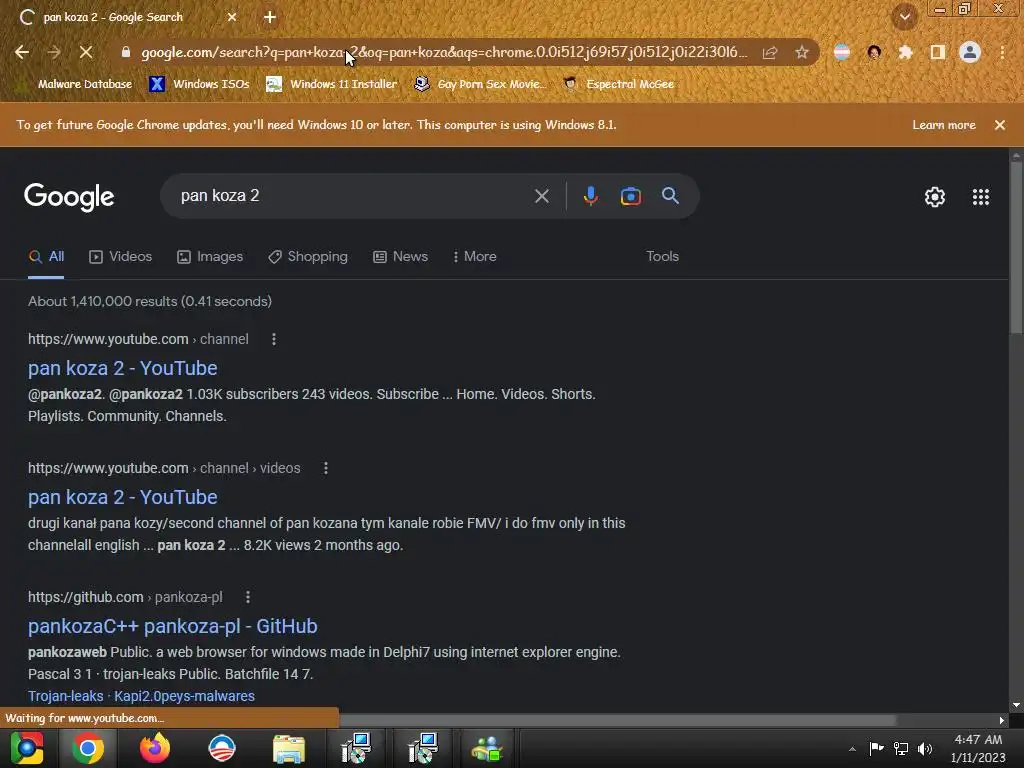Open the search Tools options
This screenshot has width=1024, height=768.
pos(662,257)
